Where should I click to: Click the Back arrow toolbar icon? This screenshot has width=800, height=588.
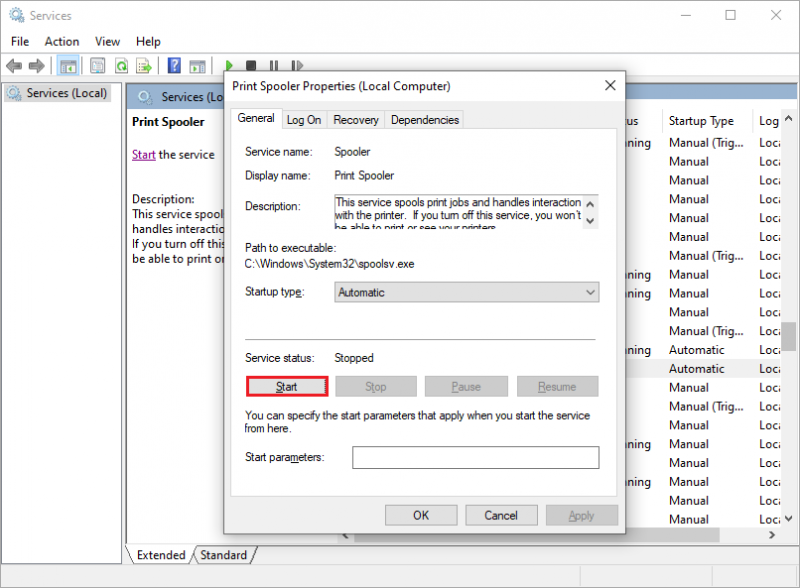pyautogui.click(x=14, y=66)
